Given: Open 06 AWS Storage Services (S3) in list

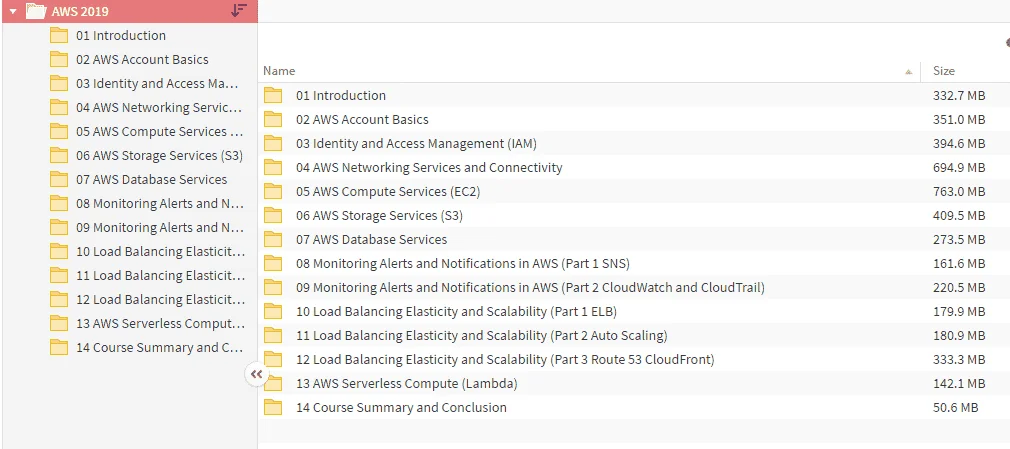Looking at the screenshot, I should tap(379, 215).
